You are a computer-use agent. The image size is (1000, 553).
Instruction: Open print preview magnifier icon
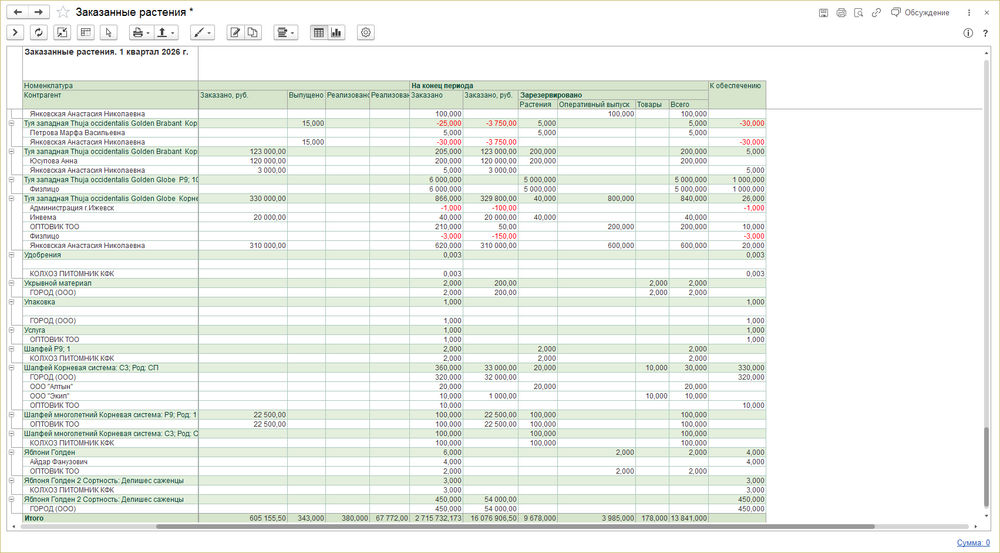click(x=858, y=13)
